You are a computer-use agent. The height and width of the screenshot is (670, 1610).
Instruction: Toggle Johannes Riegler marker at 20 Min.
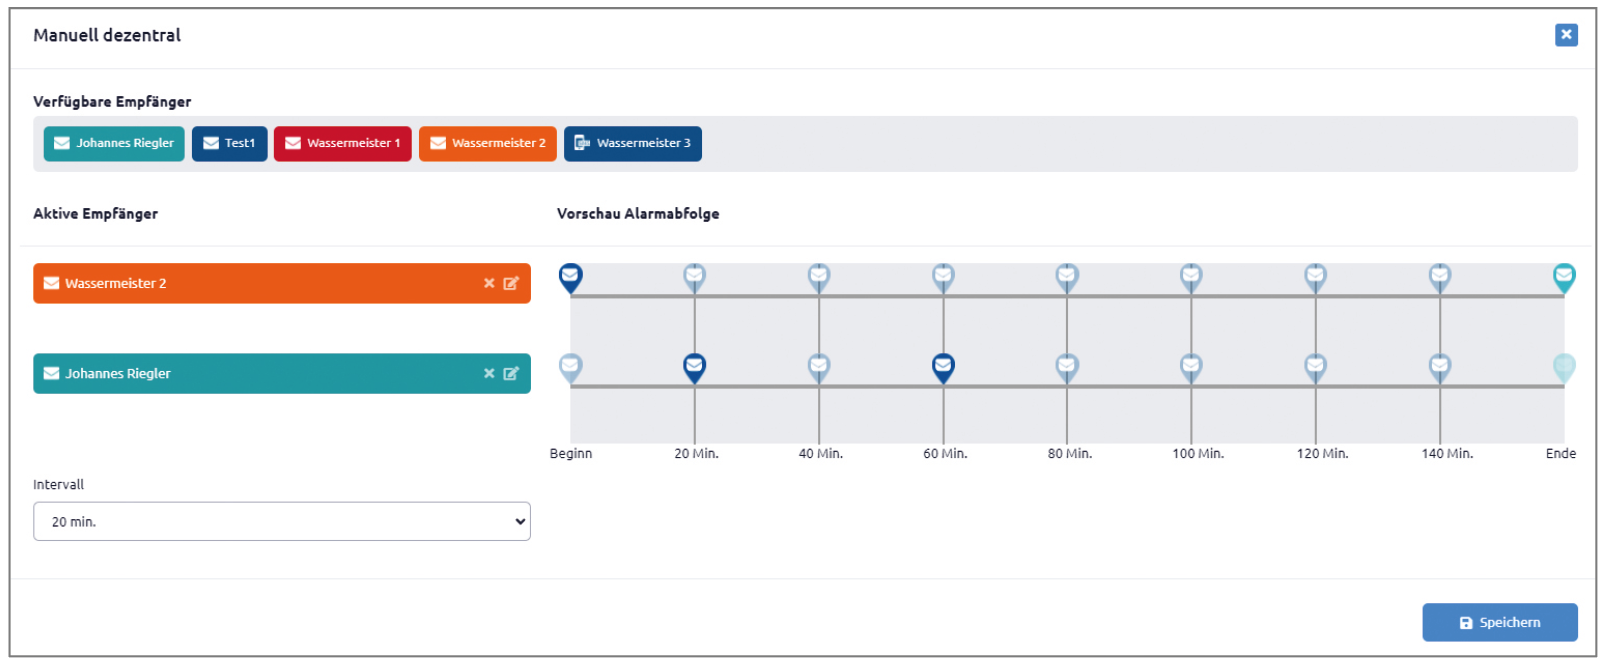pos(694,367)
